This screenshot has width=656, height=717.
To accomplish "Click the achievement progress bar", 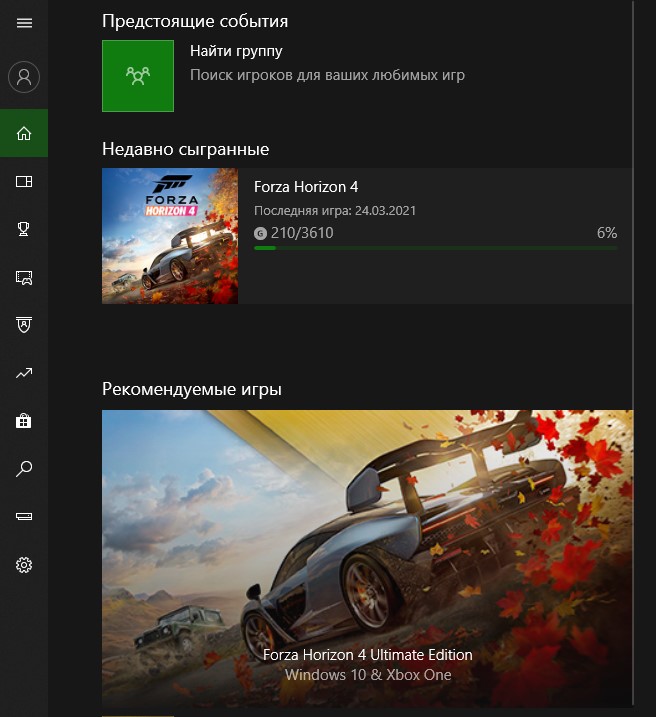I will coord(436,248).
